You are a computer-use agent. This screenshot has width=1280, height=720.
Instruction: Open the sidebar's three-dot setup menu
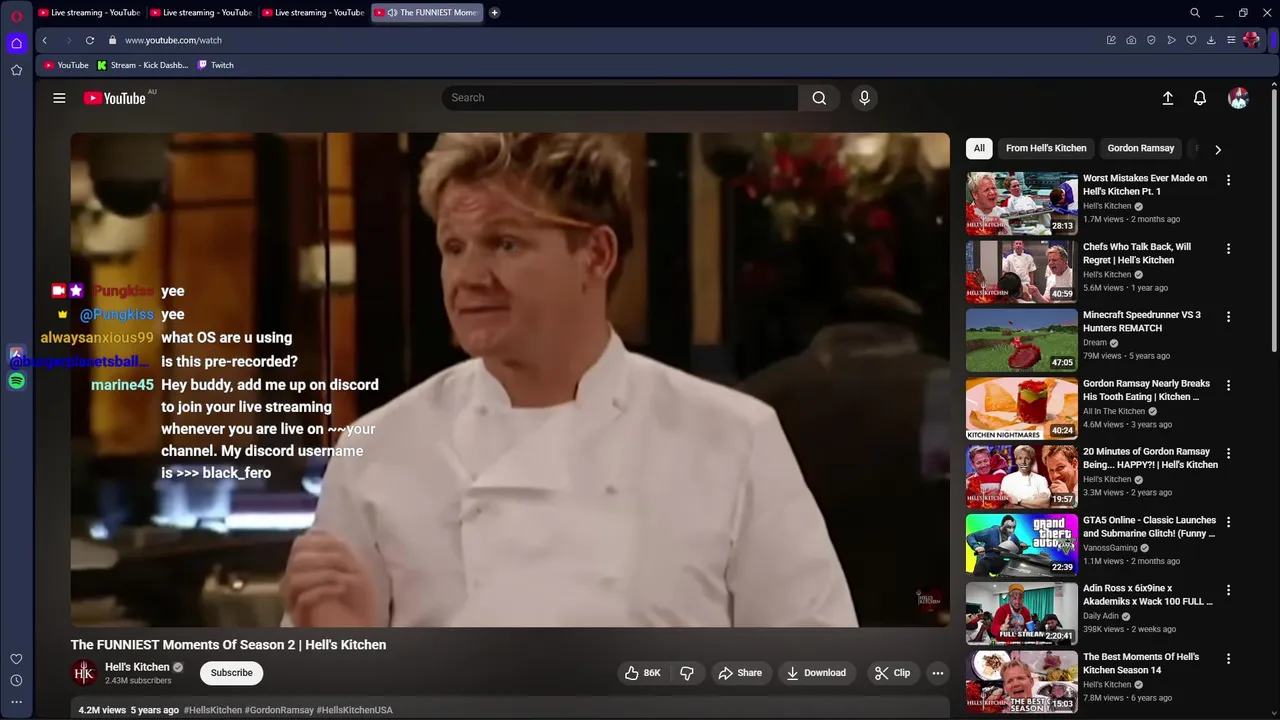(16, 702)
